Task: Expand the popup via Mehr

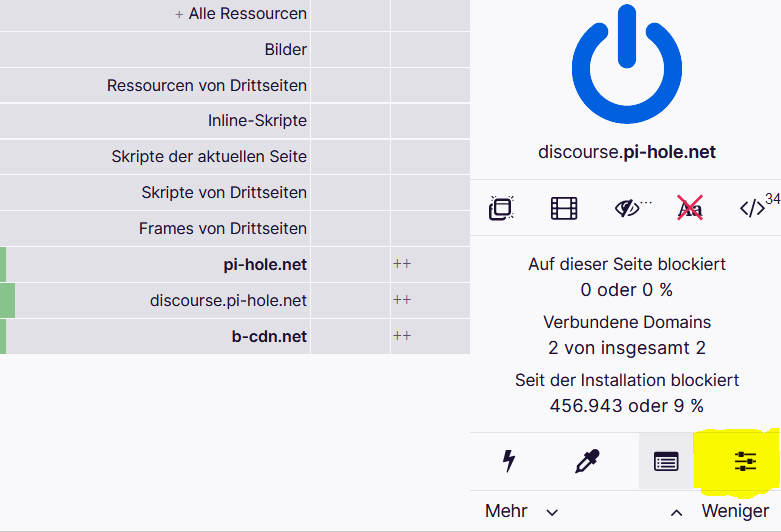Action: pyautogui.click(x=521, y=511)
